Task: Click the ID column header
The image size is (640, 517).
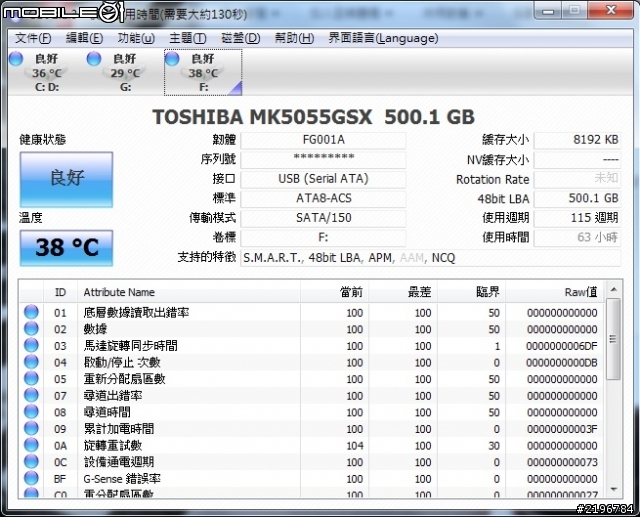Action: (60, 292)
